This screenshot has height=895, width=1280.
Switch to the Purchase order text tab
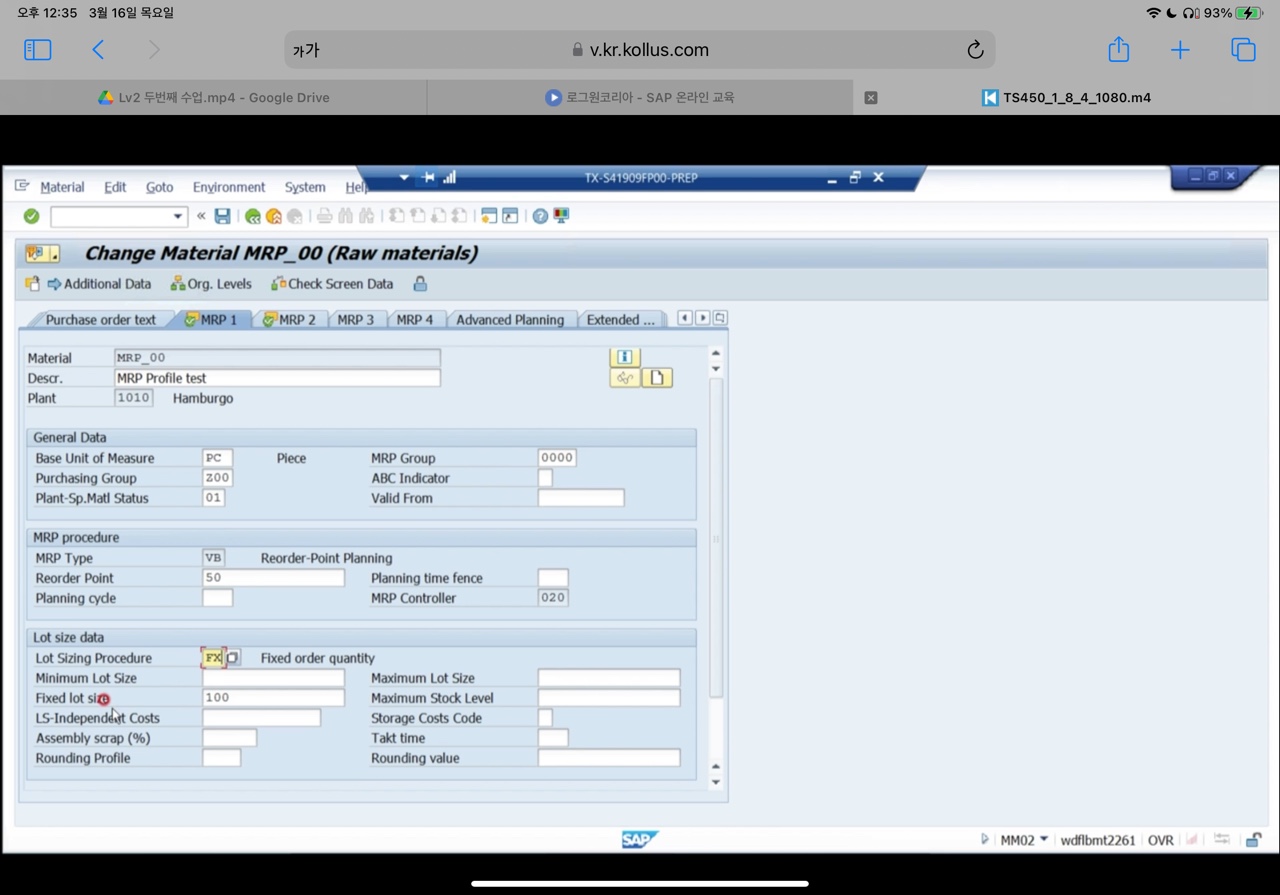tap(100, 320)
